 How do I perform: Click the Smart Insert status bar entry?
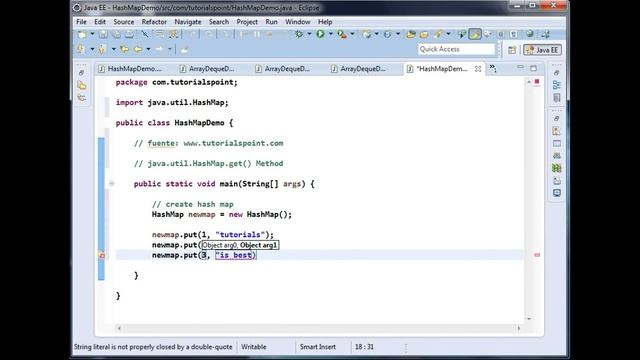318,347
